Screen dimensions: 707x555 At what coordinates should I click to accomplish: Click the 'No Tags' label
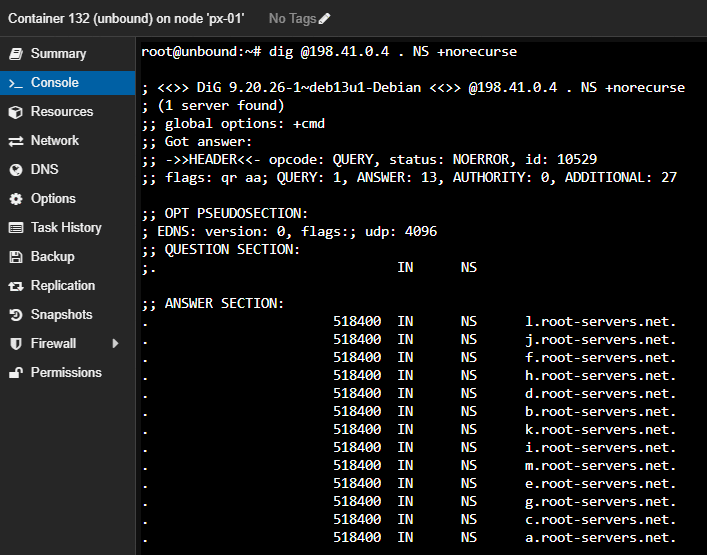pyautogui.click(x=292, y=18)
